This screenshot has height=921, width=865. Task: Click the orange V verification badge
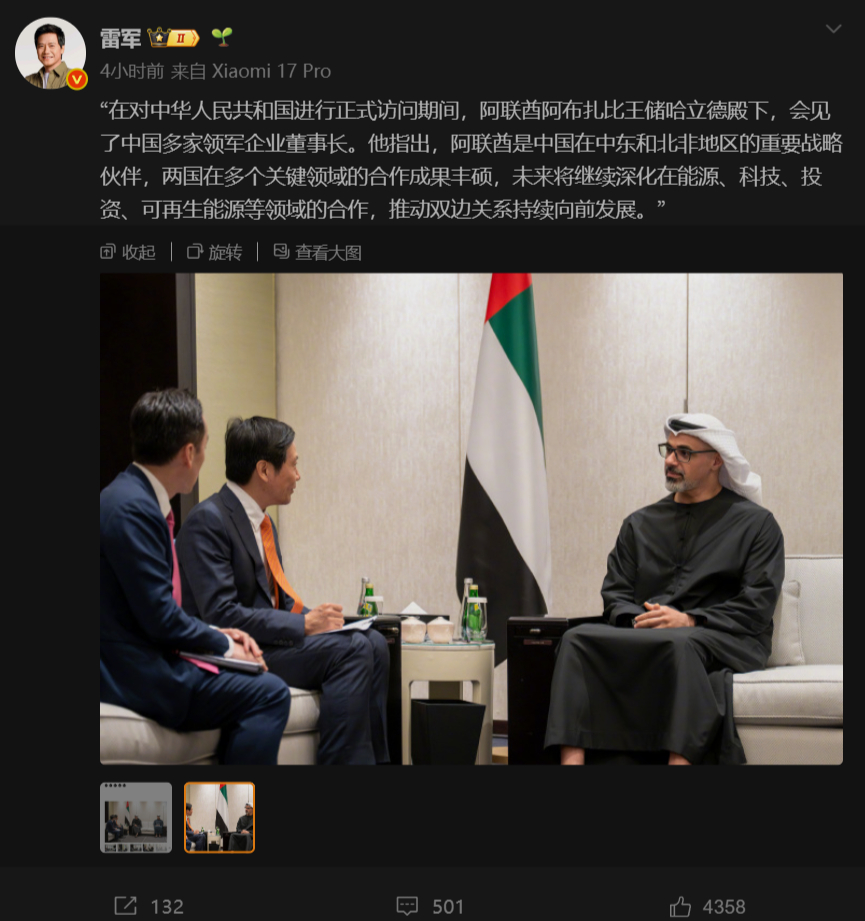[x=77, y=79]
